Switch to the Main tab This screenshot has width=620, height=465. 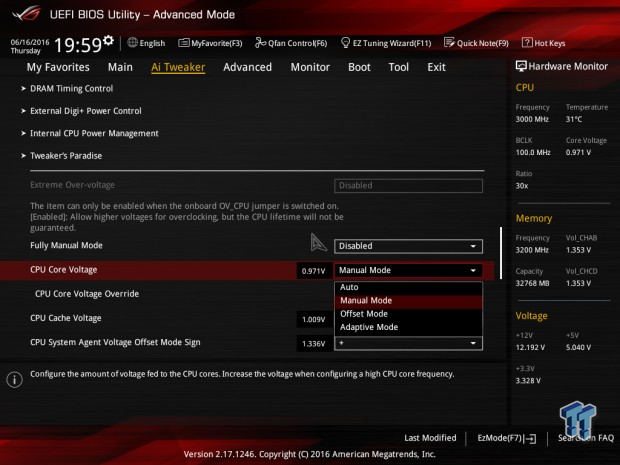pyautogui.click(x=120, y=67)
